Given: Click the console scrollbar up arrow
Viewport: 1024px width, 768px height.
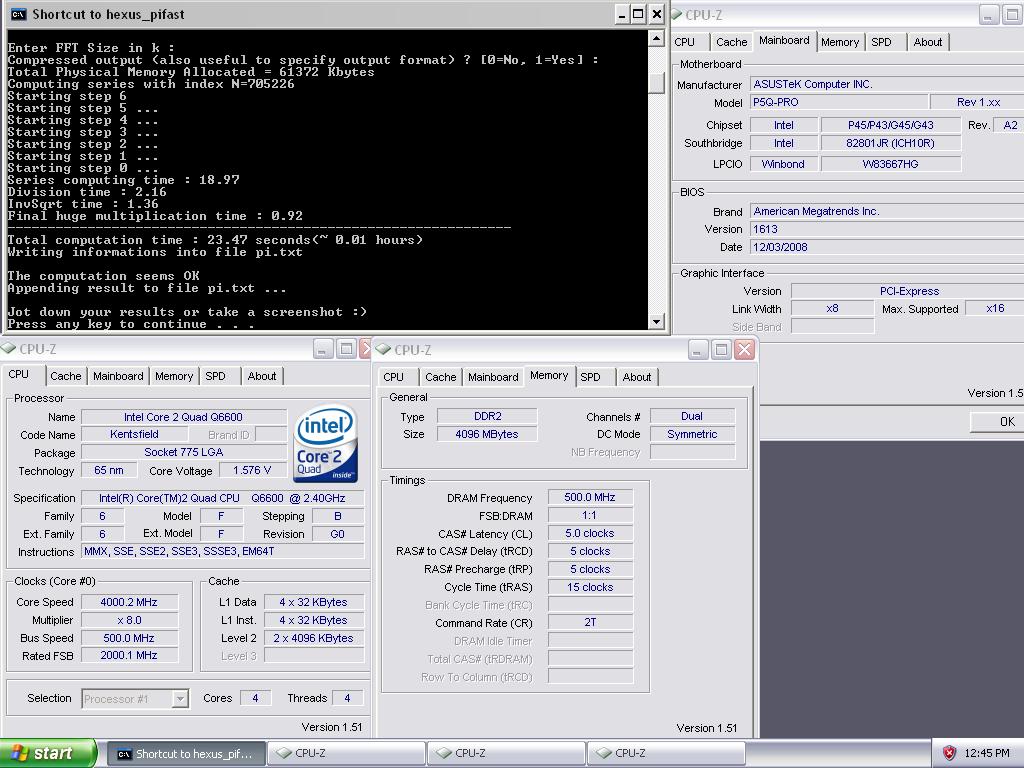Looking at the screenshot, I should 656,39.
